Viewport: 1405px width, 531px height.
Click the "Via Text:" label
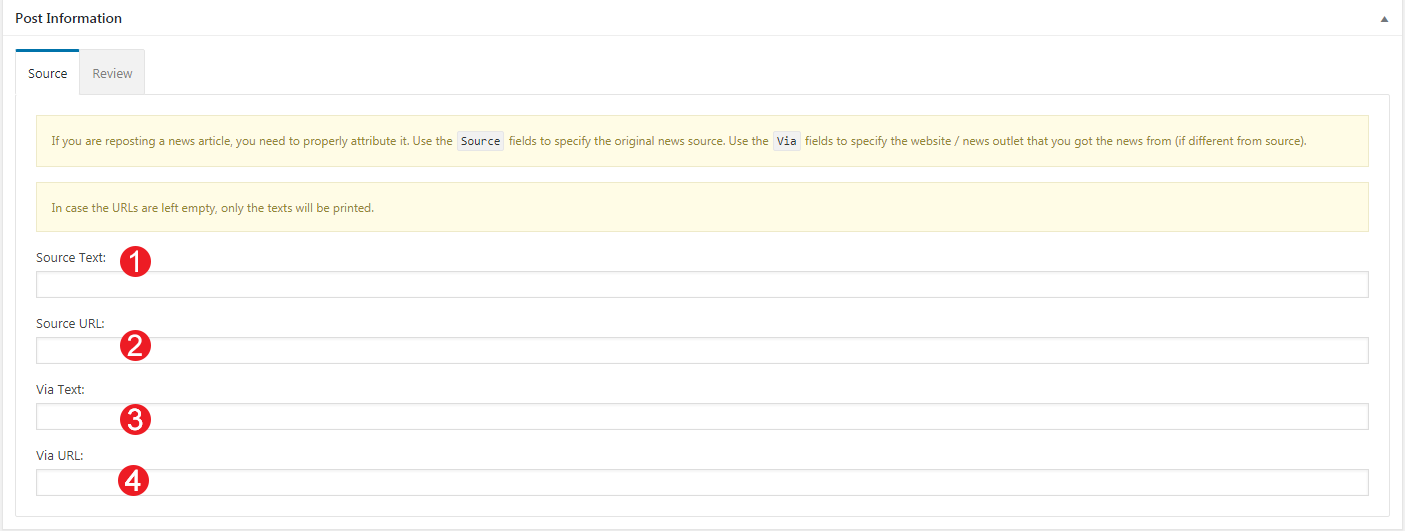pyautogui.click(x=60, y=390)
